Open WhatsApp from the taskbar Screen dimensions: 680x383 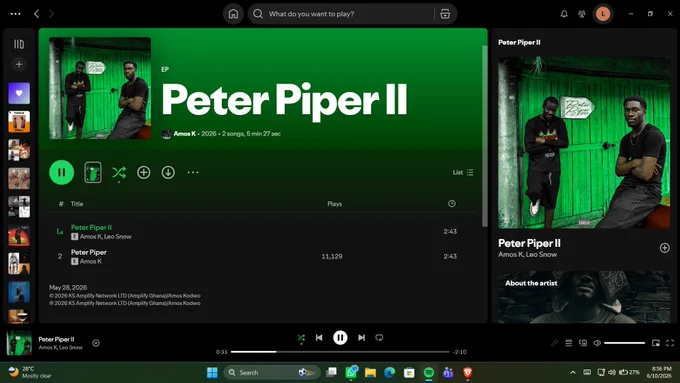(351, 372)
